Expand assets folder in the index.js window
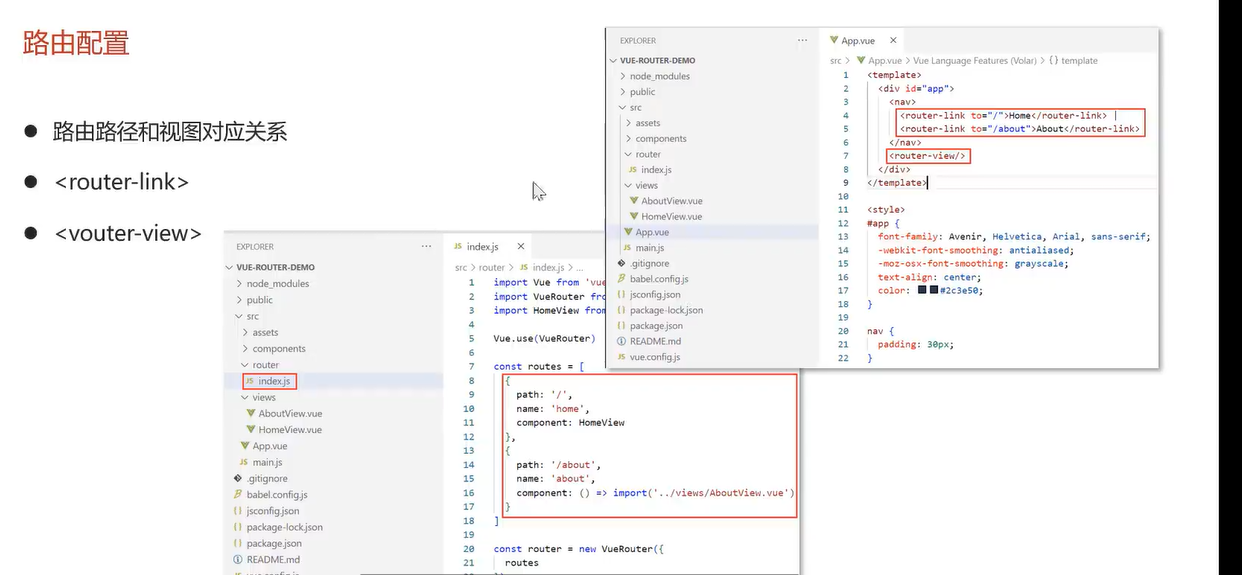The height and width of the screenshot is (575, 1242). [265, 332]
